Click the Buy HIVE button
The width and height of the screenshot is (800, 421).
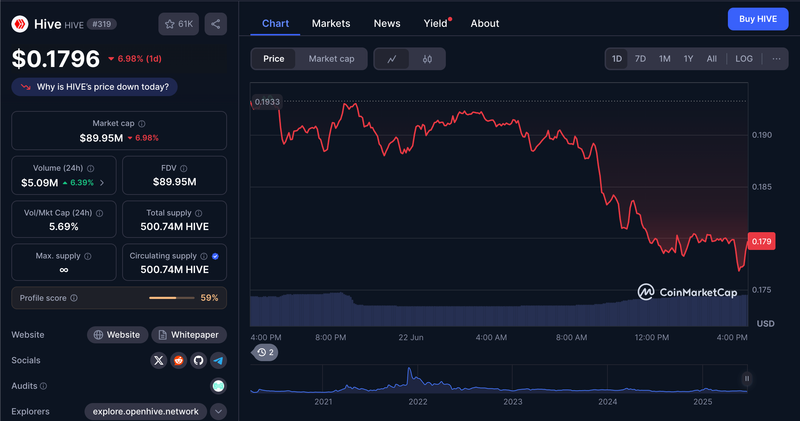tap(758, 19)
